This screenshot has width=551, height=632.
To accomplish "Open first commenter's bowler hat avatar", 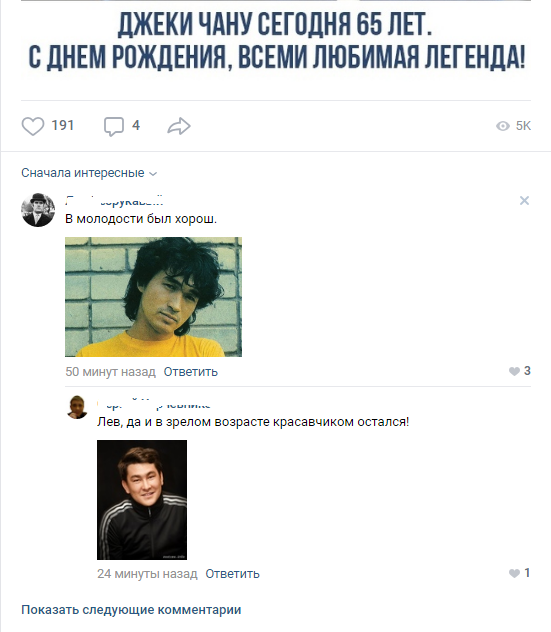I will click(x=38, y=210).
